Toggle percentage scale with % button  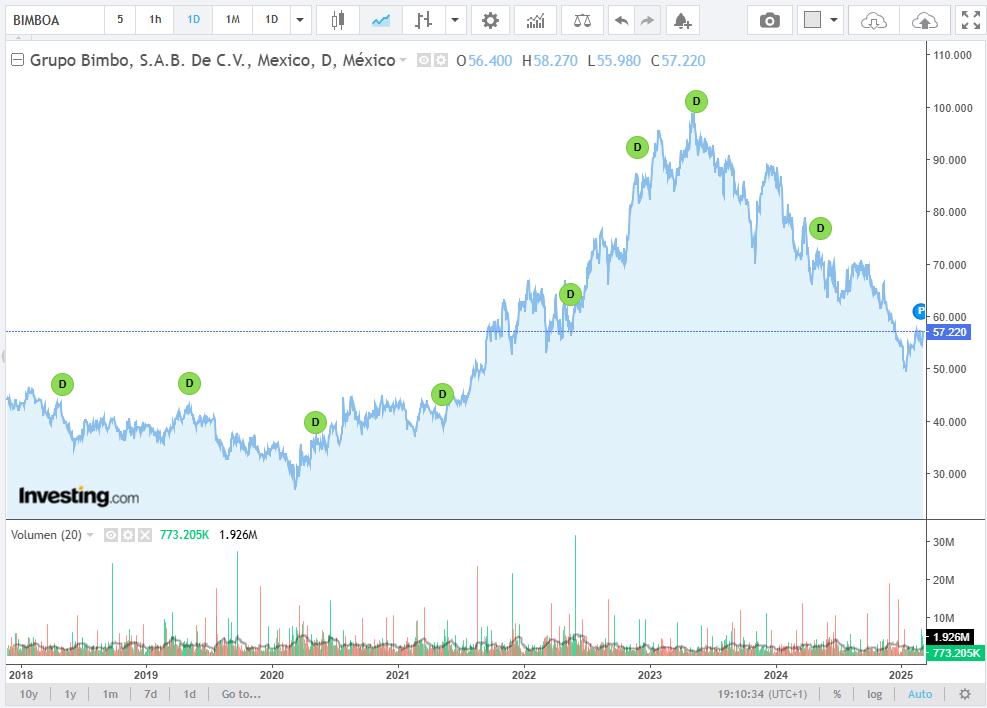point(837,694)
